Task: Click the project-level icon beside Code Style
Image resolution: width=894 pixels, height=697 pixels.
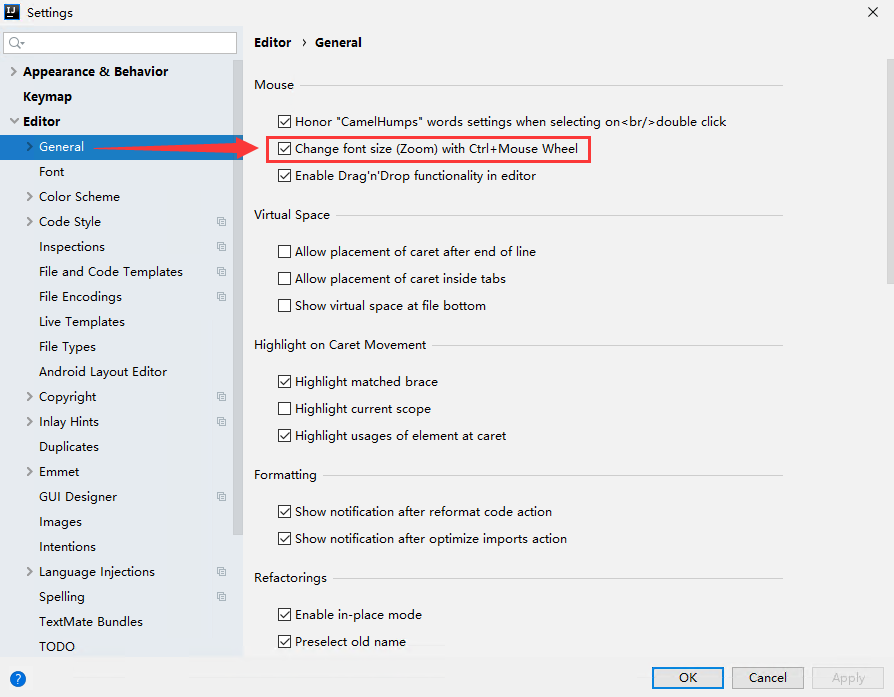Action: 221,221
